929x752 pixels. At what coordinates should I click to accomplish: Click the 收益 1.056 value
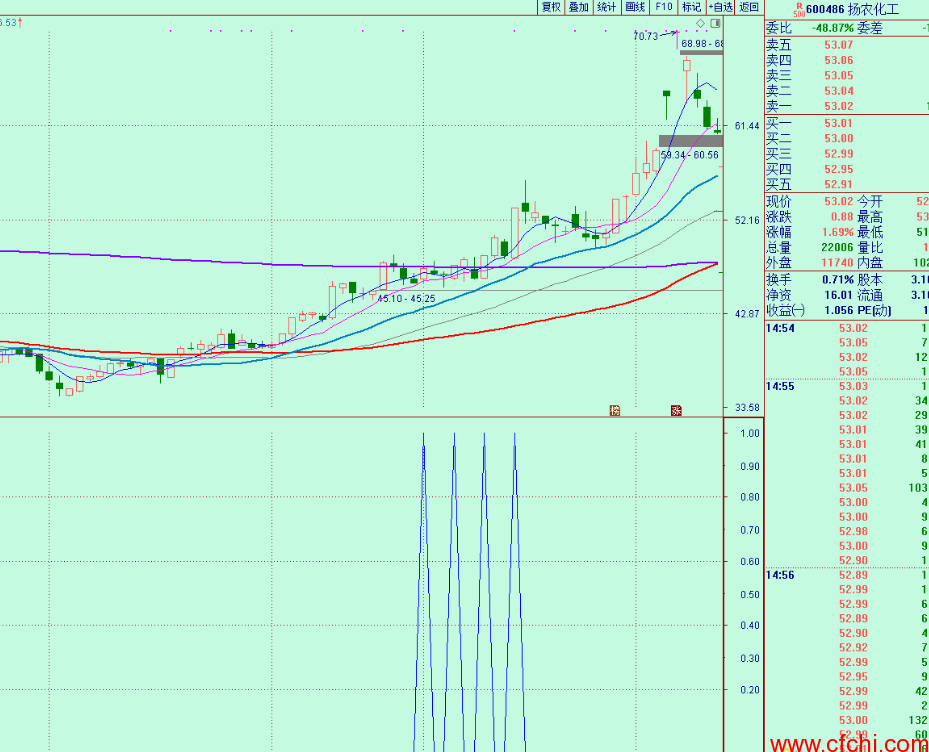[839, 310]
